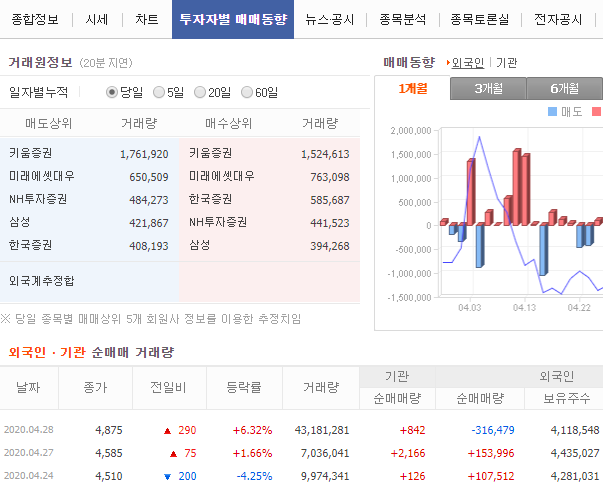The height and width of the screenshot is (495, 603).
Task: Click NH투자증권 in the sell-side list
Action: click(x=38, y=199)
